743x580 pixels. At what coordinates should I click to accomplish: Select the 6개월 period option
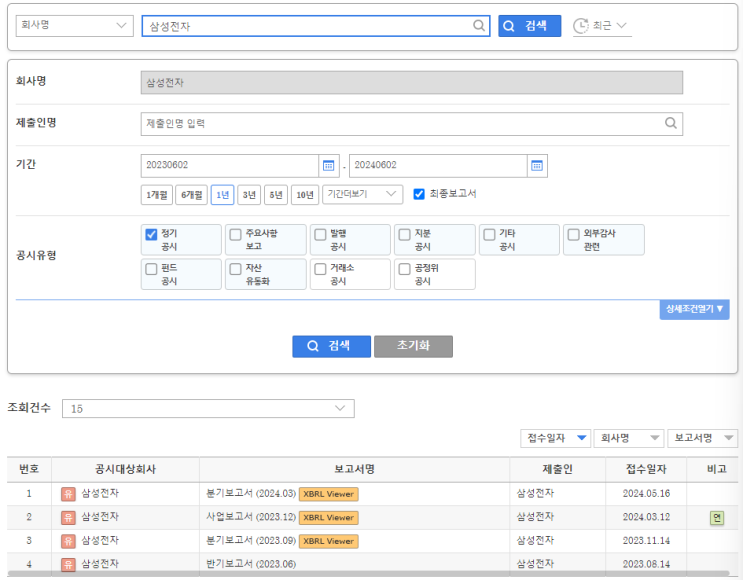[x=191, y=195]
